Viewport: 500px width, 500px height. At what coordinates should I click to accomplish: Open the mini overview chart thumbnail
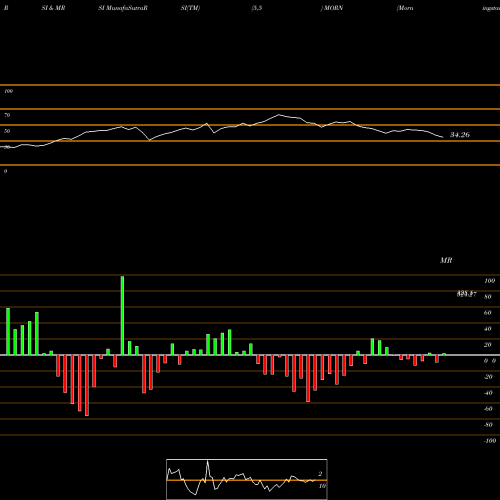coord(247,479)
